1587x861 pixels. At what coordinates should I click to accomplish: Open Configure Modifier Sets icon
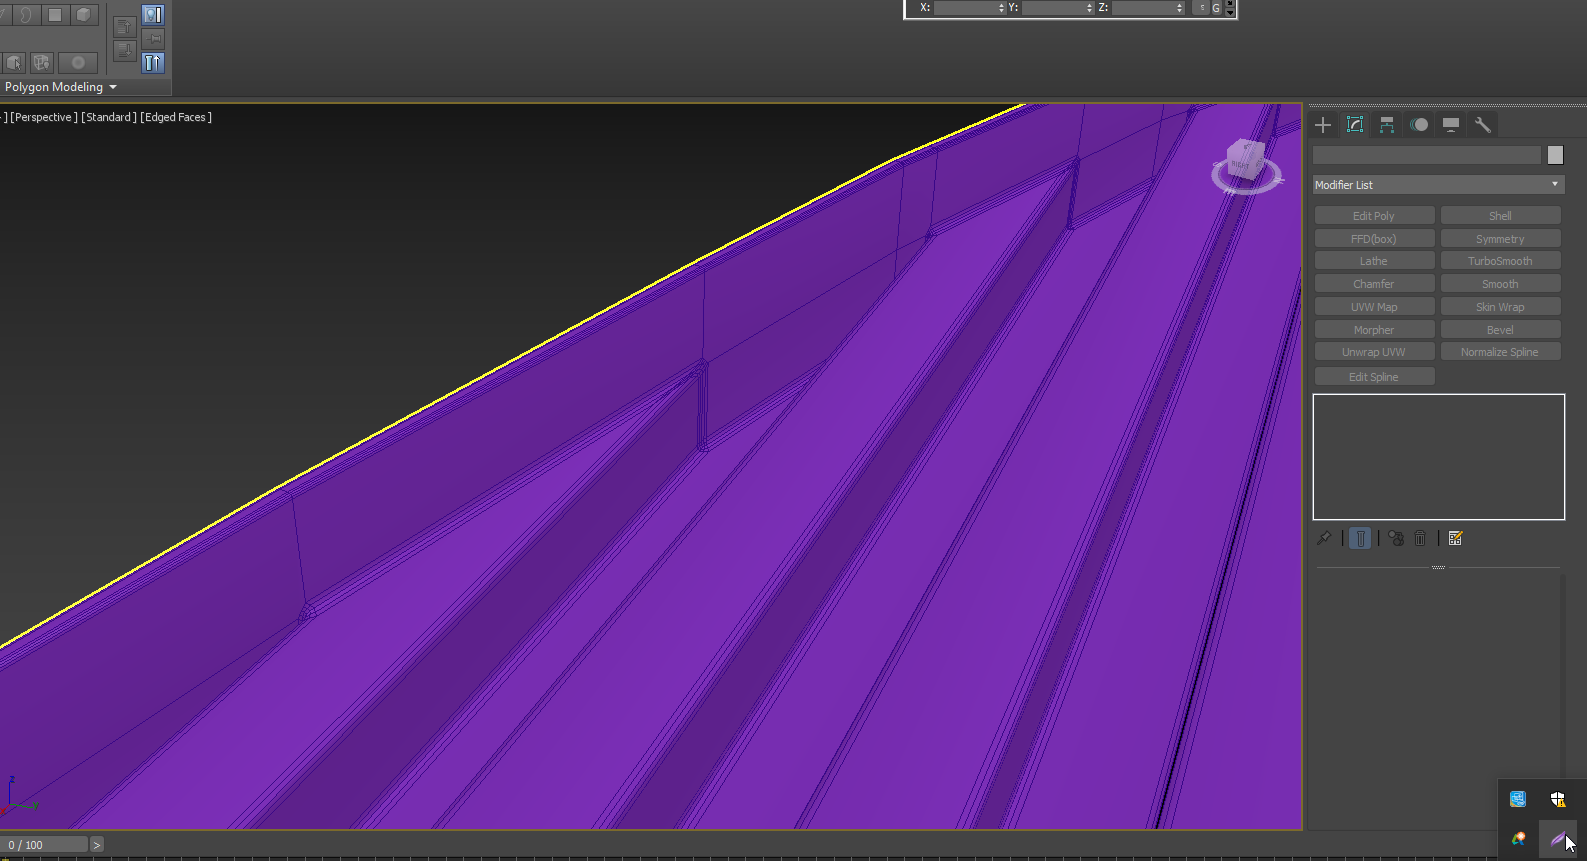click(1455, 538)
